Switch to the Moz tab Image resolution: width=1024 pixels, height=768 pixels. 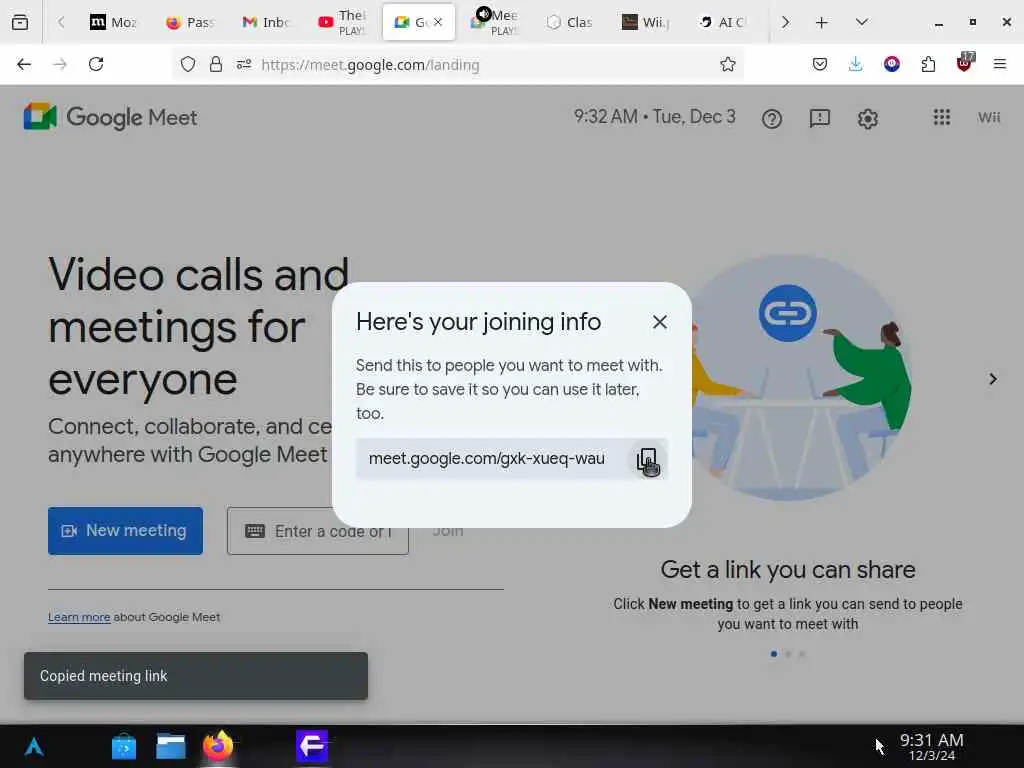[x=114, y=22]
